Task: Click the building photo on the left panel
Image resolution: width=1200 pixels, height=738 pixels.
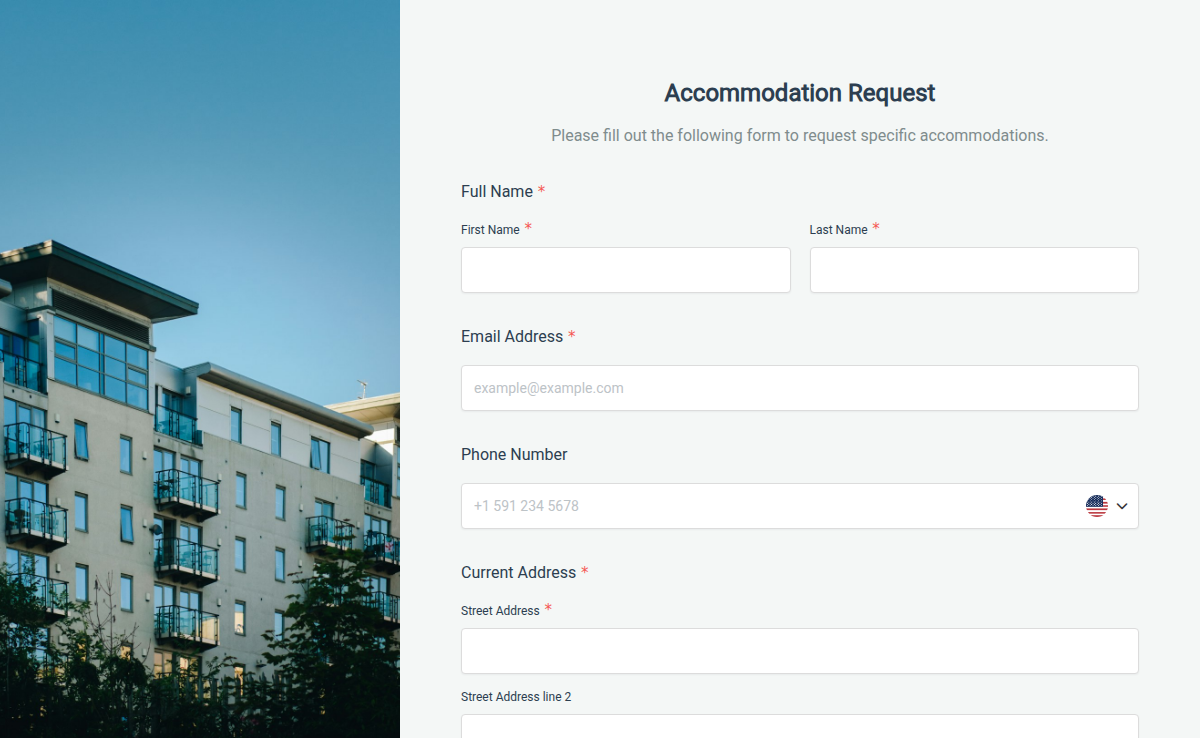Action: click(200, 400)
